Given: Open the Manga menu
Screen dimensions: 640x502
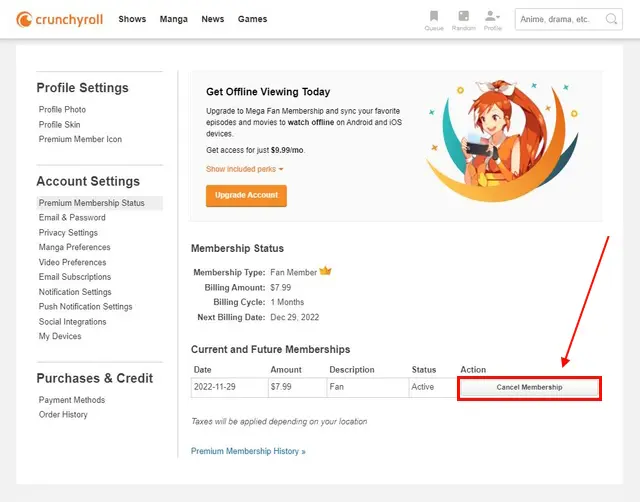Looking at the screenshot, I should 173,19.
